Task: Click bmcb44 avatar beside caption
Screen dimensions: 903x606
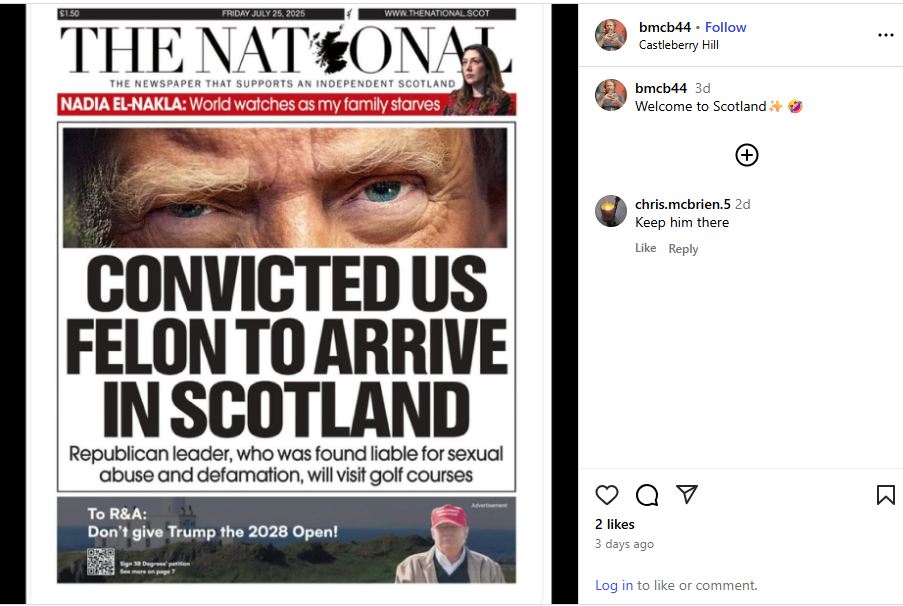Action: coord(610,95)
